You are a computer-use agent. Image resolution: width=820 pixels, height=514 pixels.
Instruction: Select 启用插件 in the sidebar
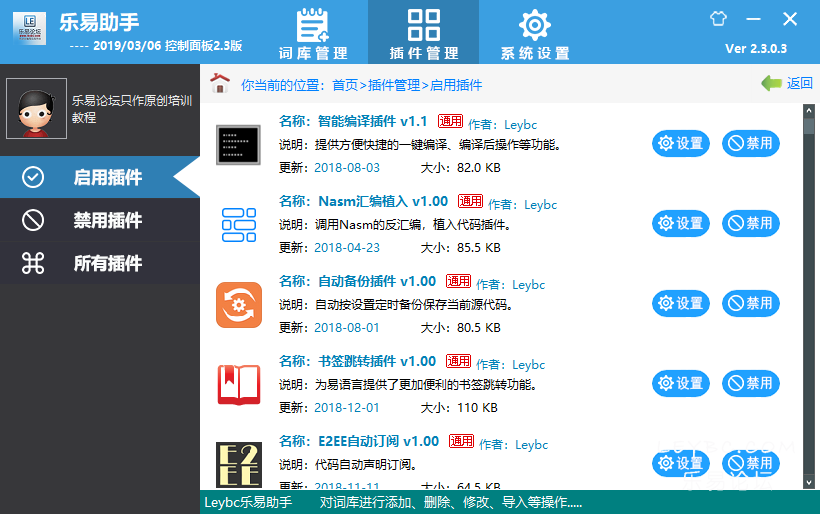[x=107, y=178]
